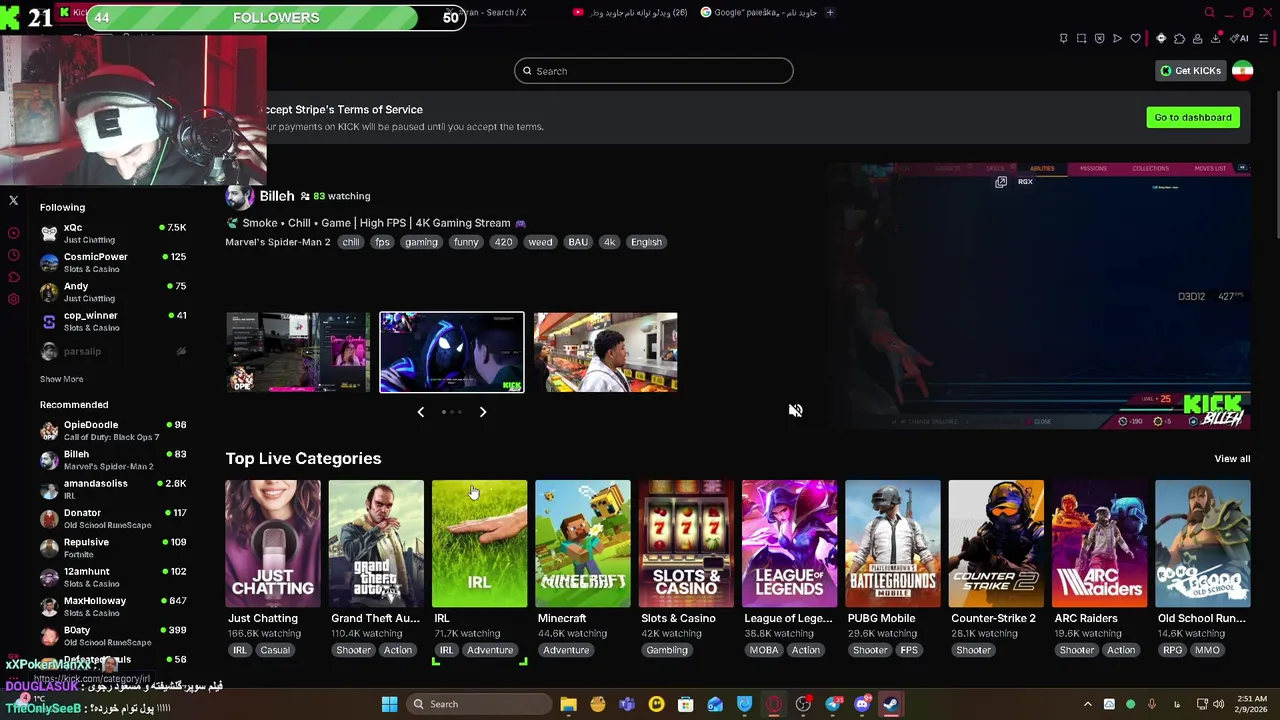Screen dimensions: 1280x720
Task: Click the 'chill' stream tag
Action: coord(350,242)
